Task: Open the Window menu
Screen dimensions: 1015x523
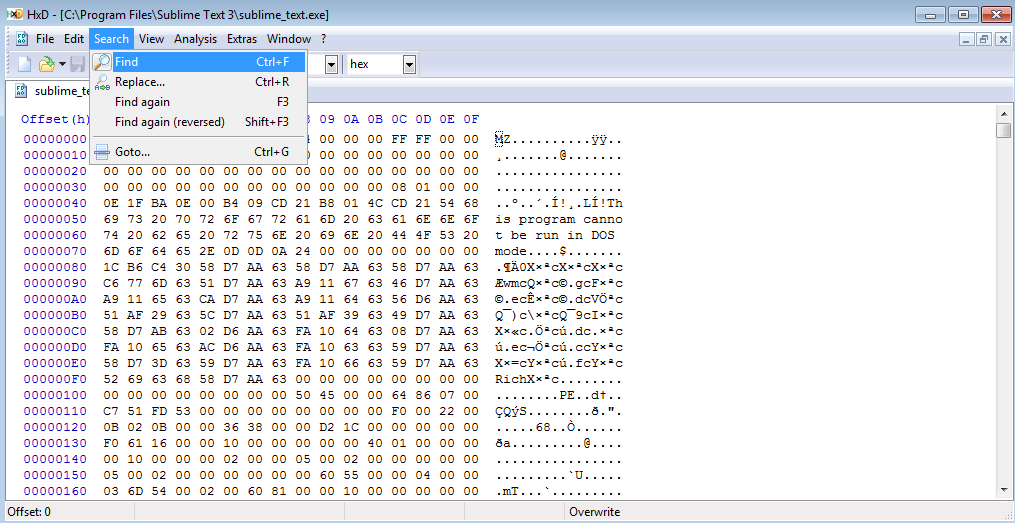Action: coord(289,39)
